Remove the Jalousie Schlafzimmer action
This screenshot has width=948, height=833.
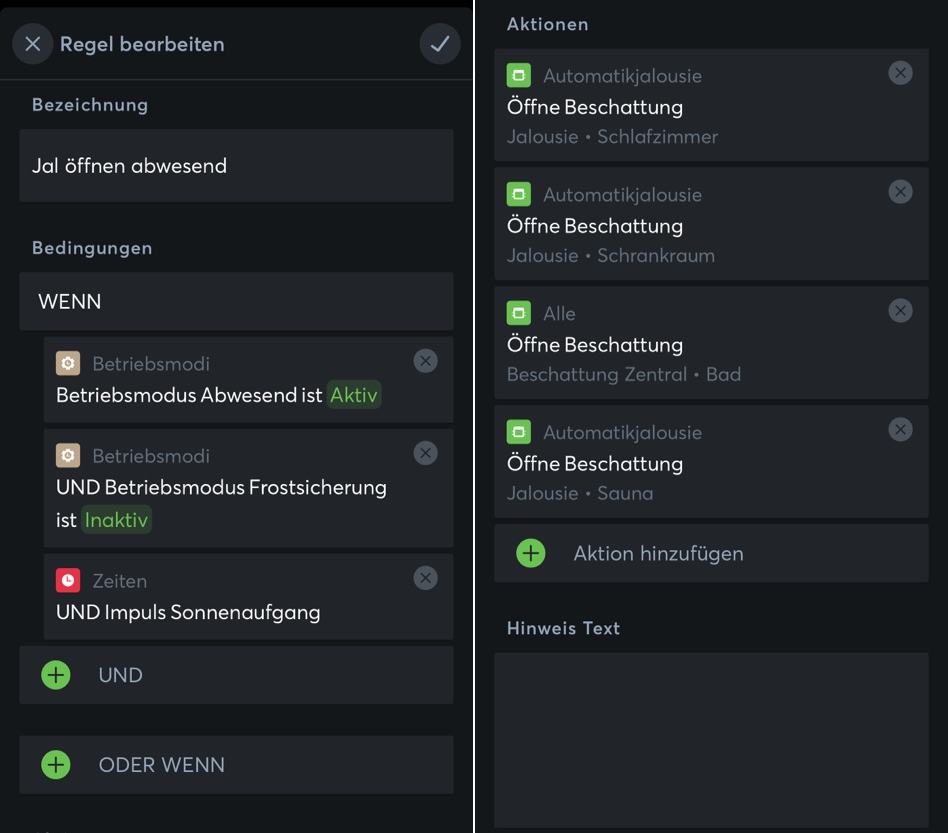pyautogui.click(x=900, y=73)
